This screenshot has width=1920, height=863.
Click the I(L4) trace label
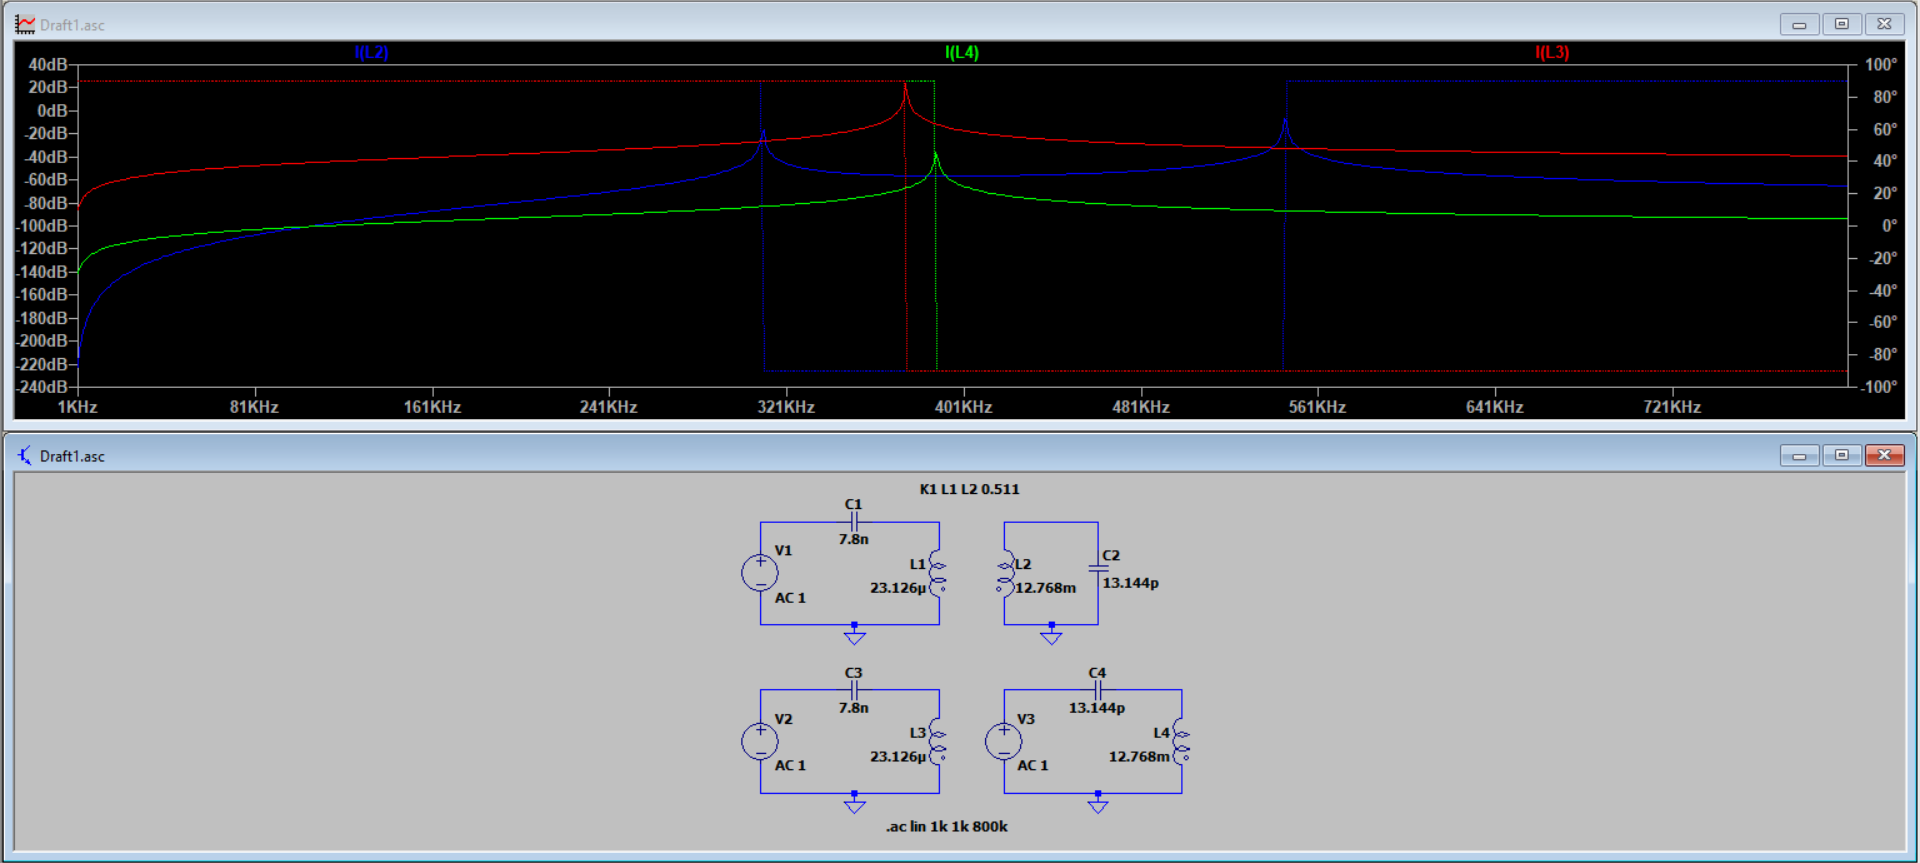(x=962, y=52)
